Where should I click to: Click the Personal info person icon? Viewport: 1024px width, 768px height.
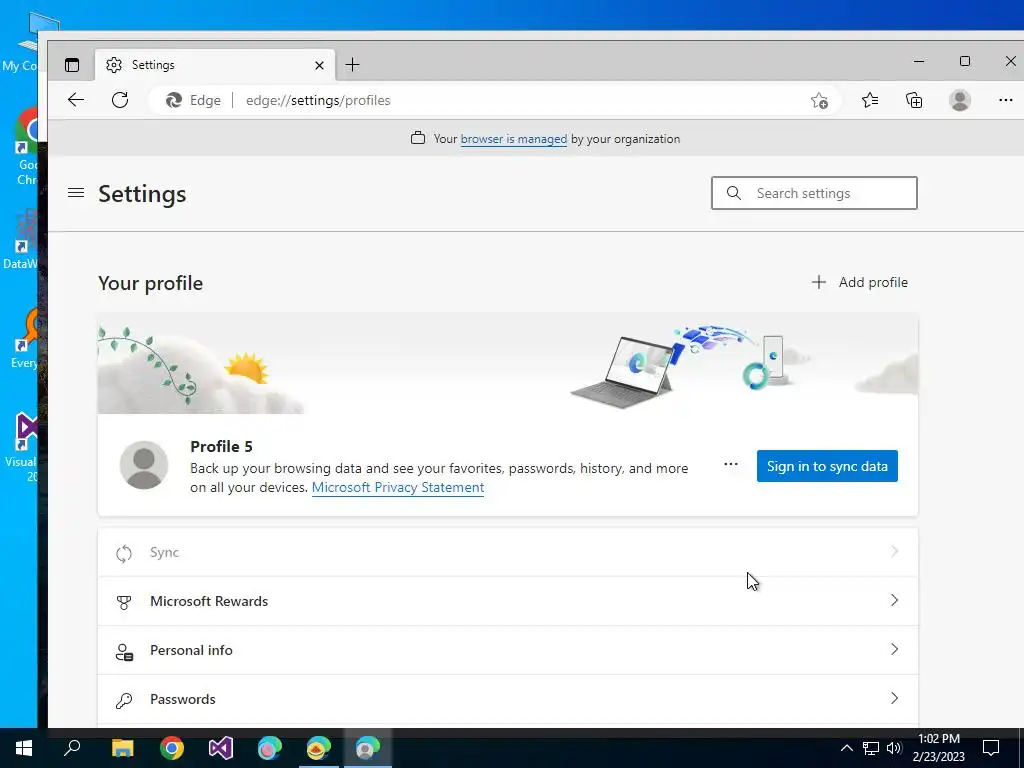[124, 651]
